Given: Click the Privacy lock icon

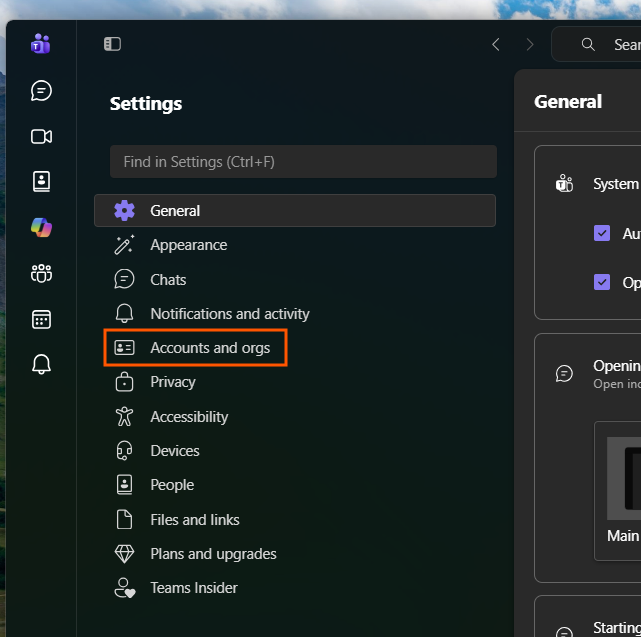Looking at the screenshot, I should pyautogui.click(x=124, y=382).
